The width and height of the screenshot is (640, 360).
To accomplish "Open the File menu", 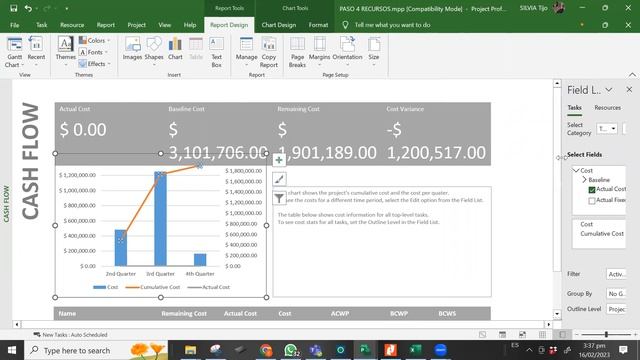I will point(15,25).
